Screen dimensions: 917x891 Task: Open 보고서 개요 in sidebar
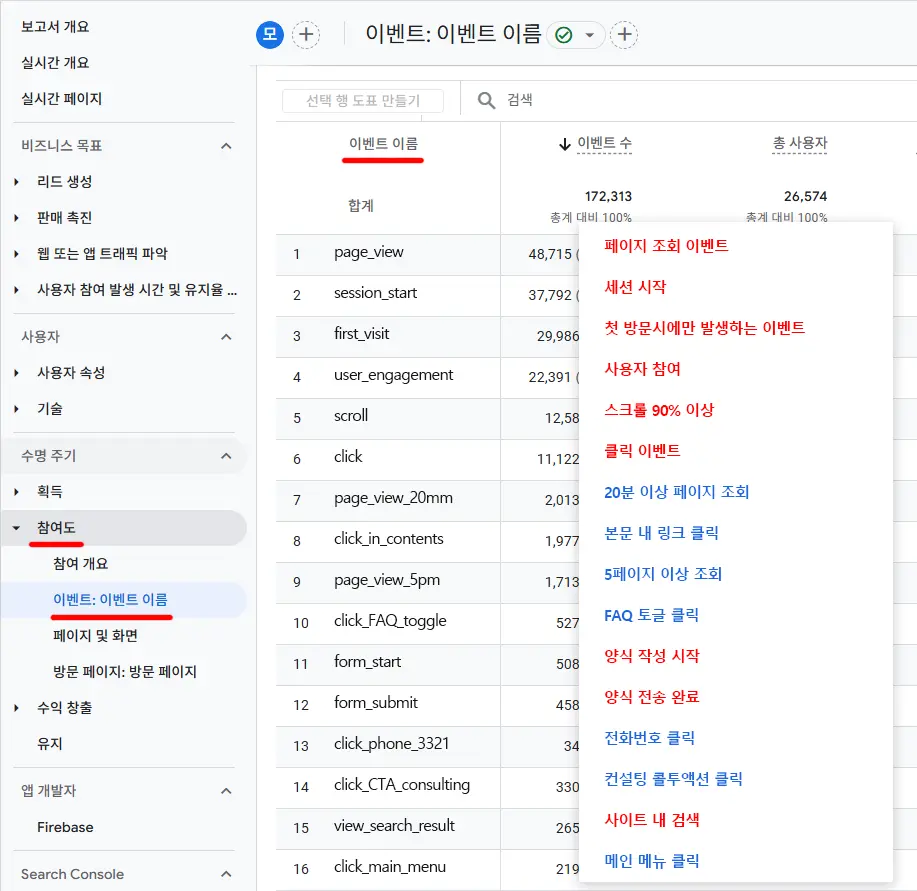click(55, 27)
